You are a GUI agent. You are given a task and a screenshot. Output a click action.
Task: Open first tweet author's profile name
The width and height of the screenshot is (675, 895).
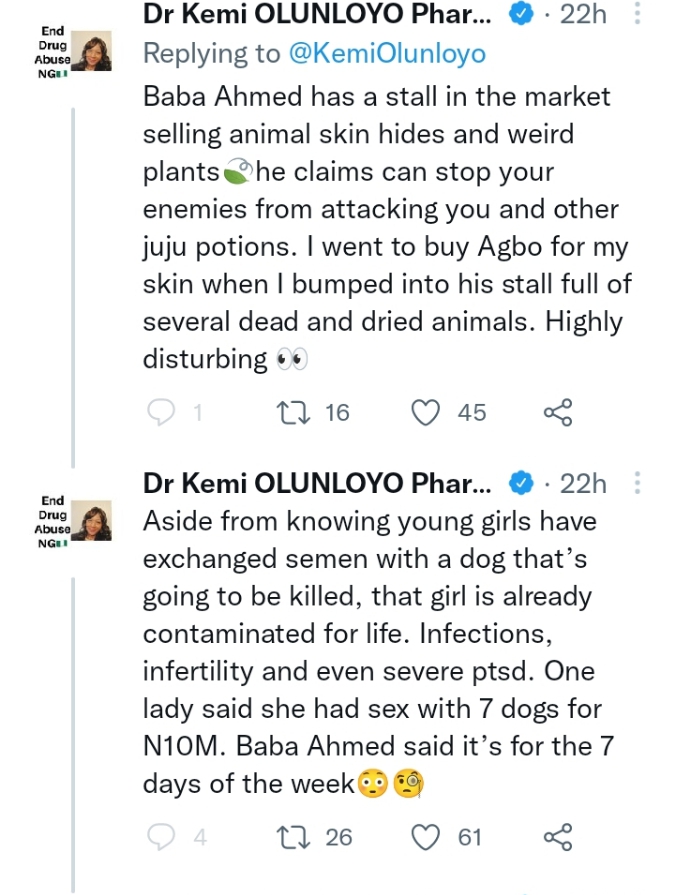click(317, 16)
